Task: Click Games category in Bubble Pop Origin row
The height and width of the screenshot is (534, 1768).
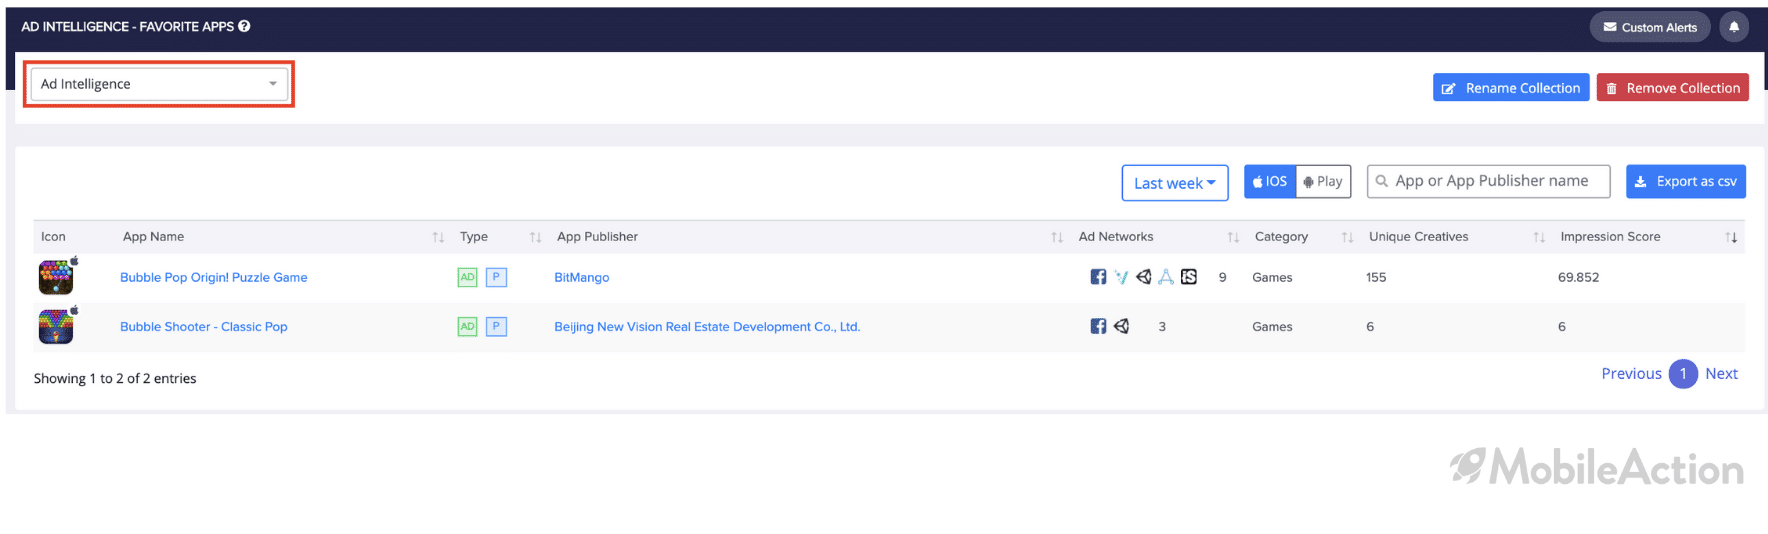Action: [x=1272, y=277]
